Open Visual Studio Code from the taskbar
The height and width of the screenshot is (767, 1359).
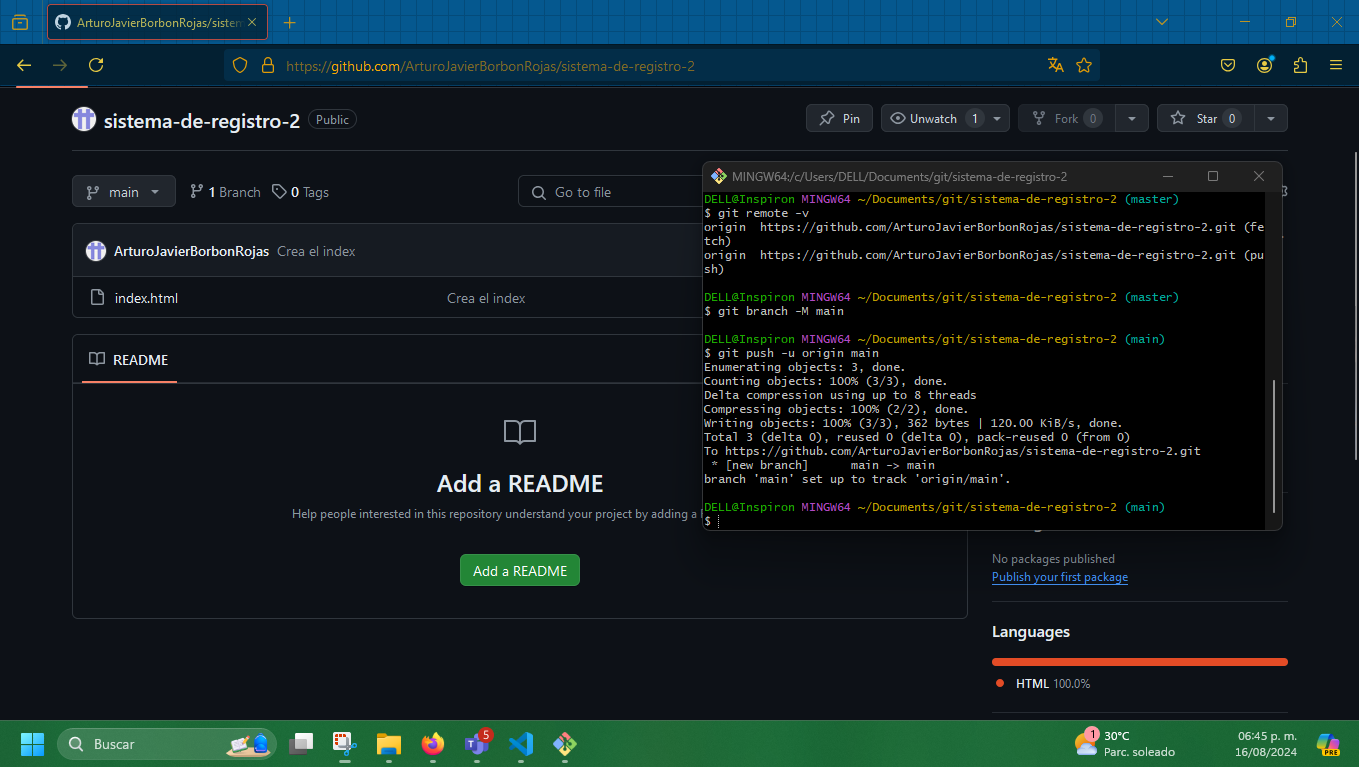click(x=521, y=744)
